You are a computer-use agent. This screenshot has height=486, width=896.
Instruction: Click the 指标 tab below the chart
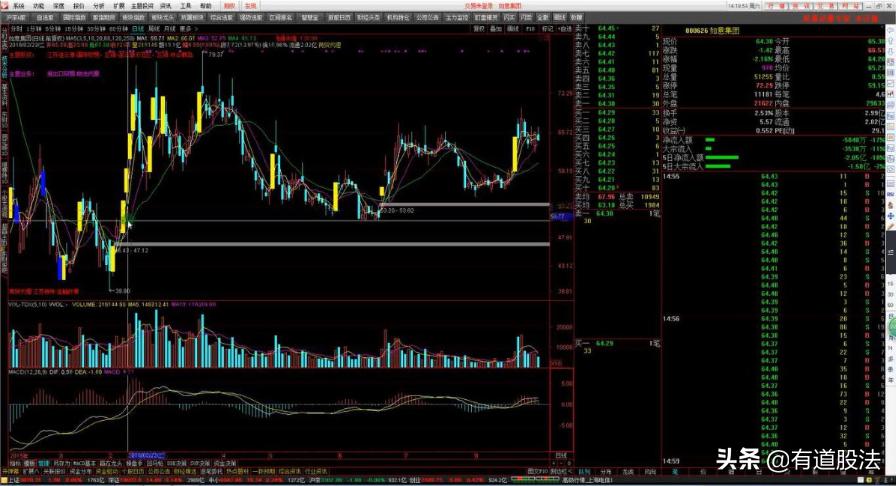click(x=15, y=463)
